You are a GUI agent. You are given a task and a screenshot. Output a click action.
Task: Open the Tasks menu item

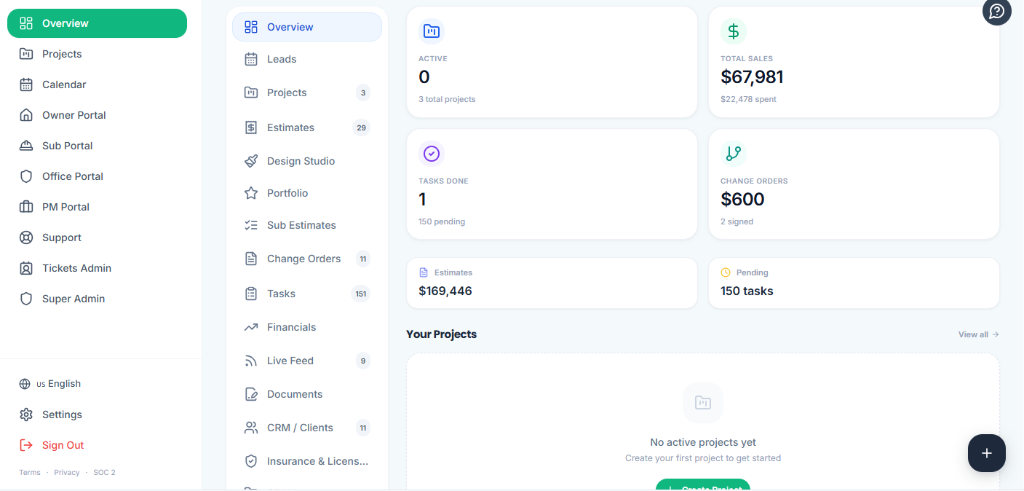pos(307,294)
